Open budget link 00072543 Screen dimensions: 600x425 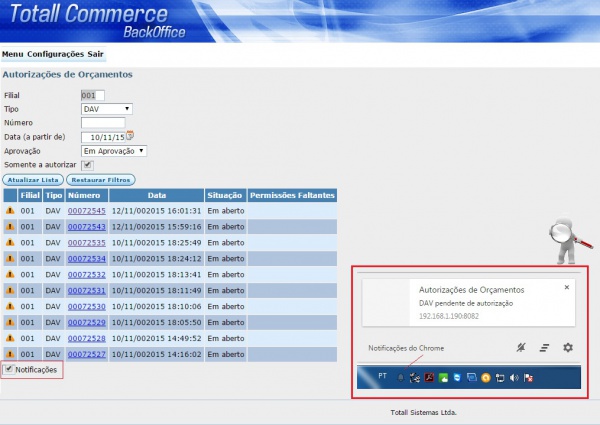pyautogui.click(x=86, y=227)
